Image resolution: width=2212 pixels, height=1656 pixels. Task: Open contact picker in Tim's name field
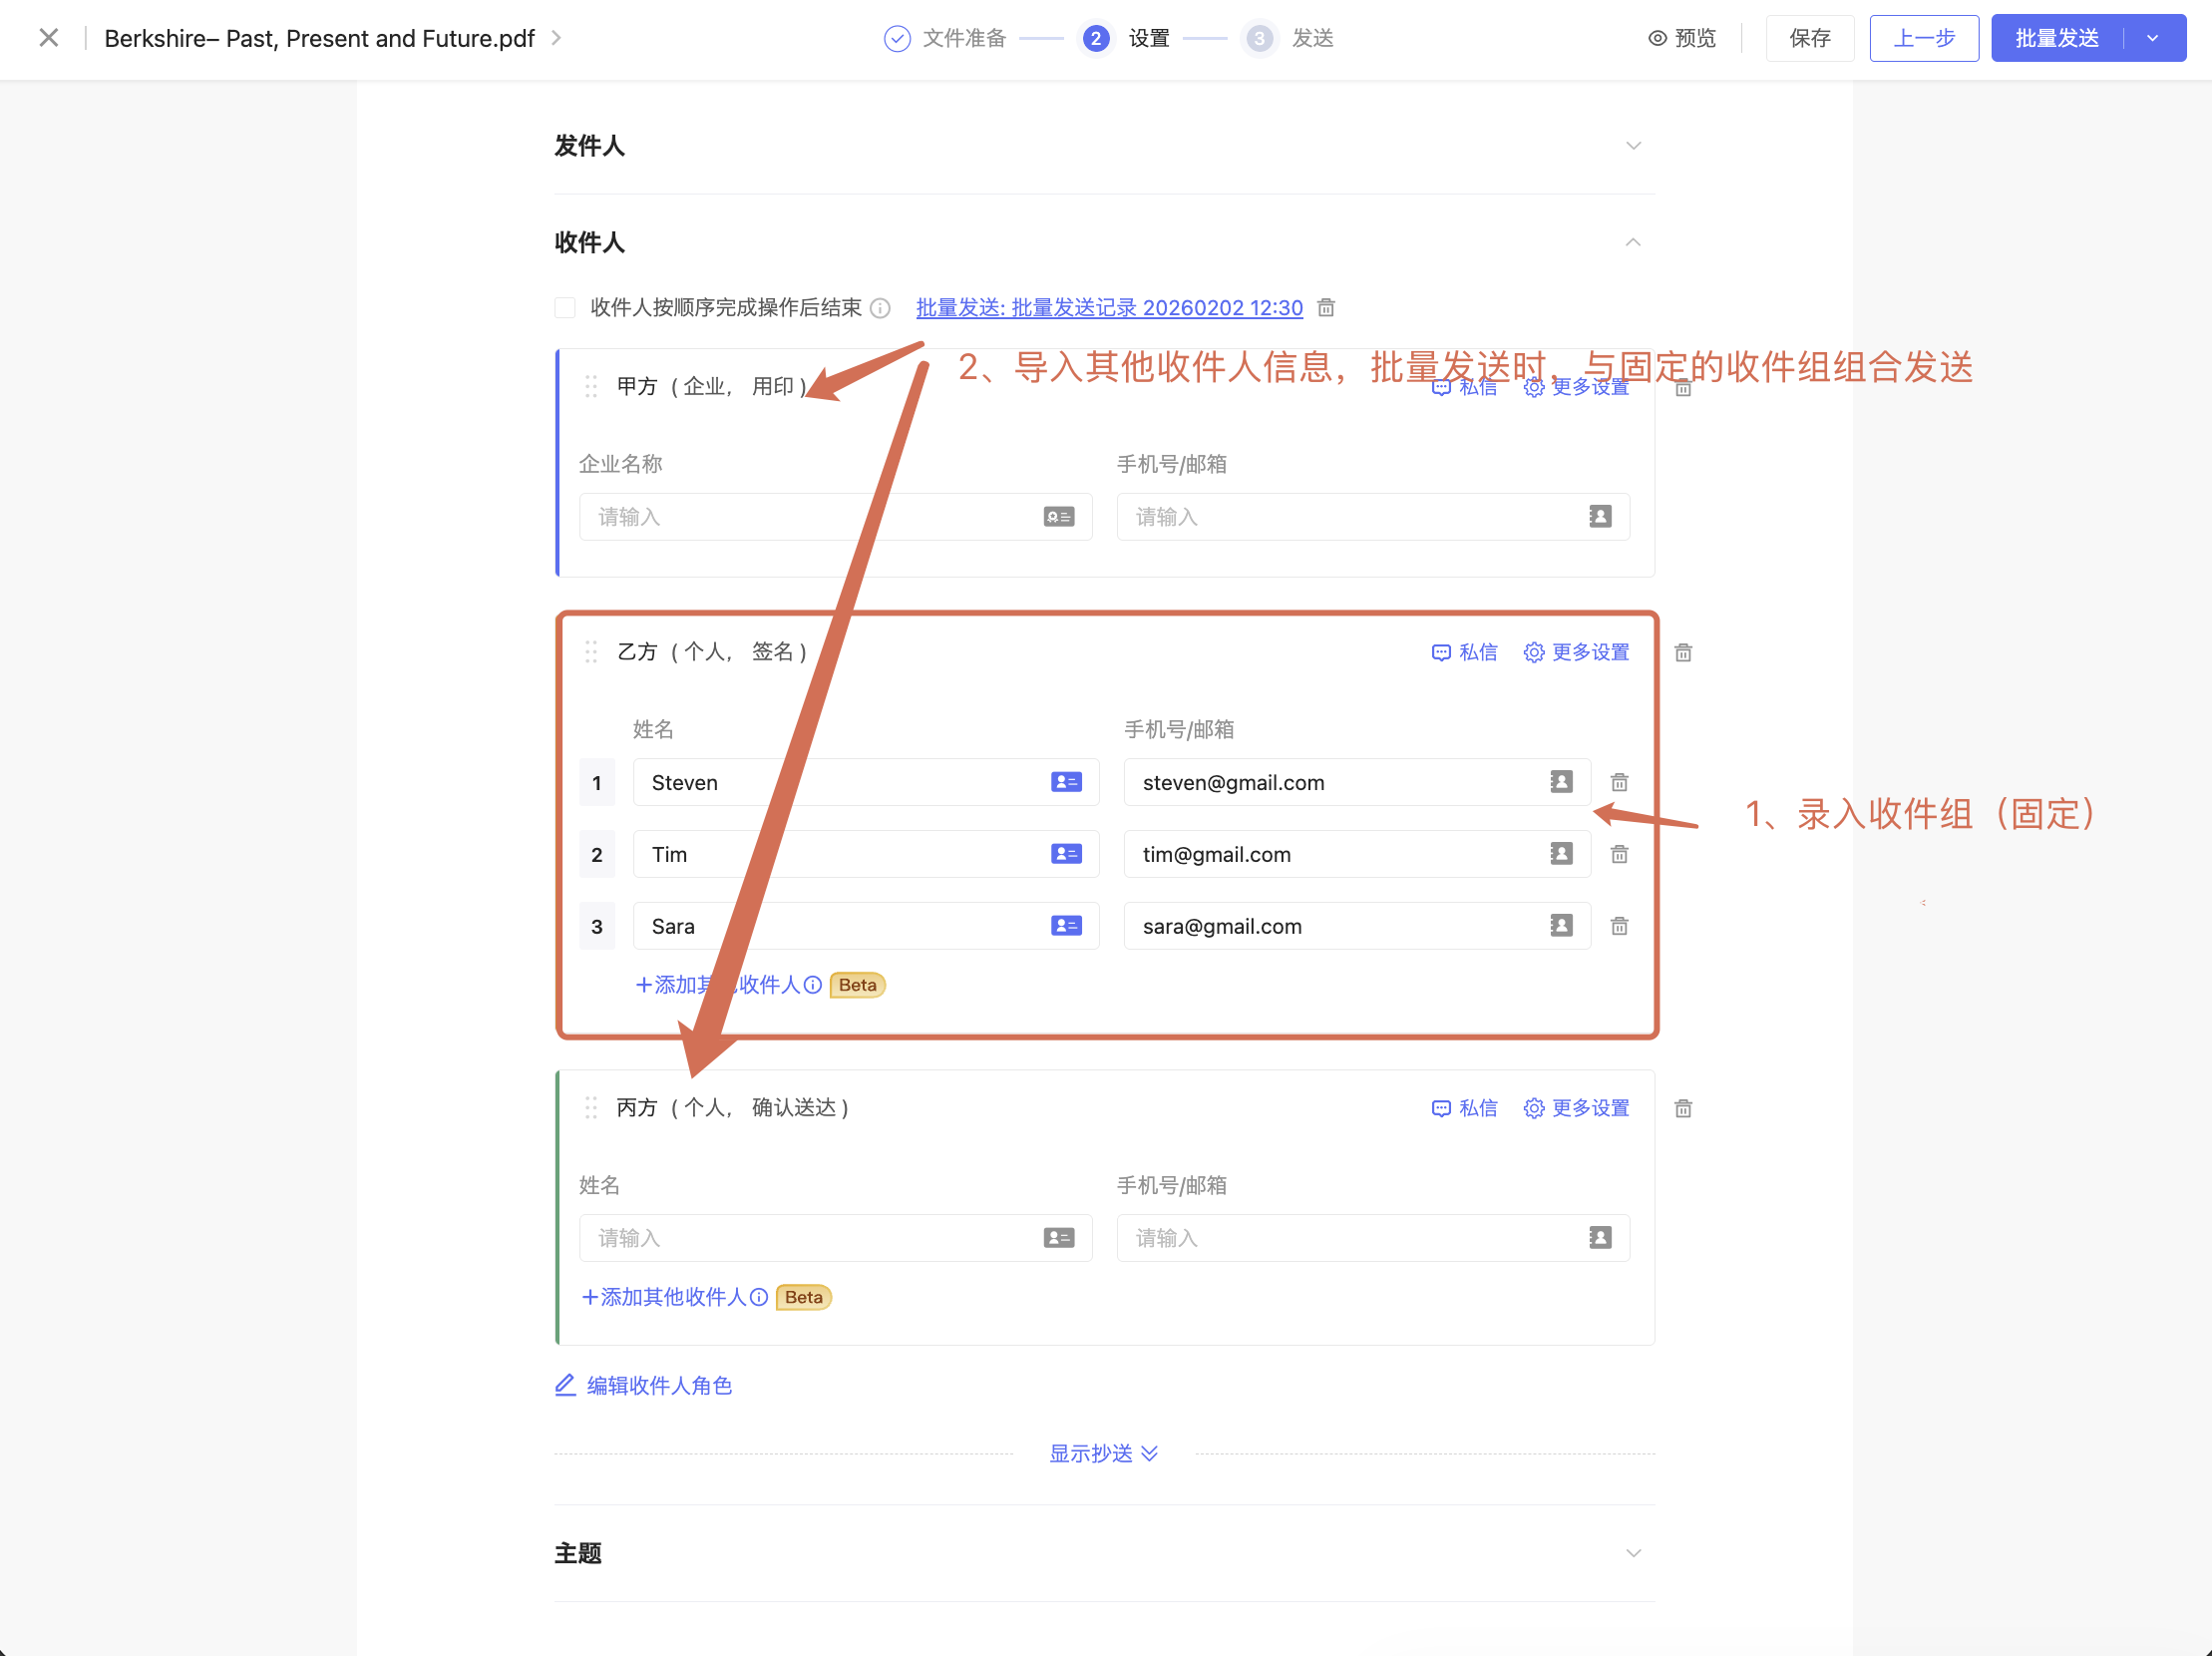[x=1066, y=854]
